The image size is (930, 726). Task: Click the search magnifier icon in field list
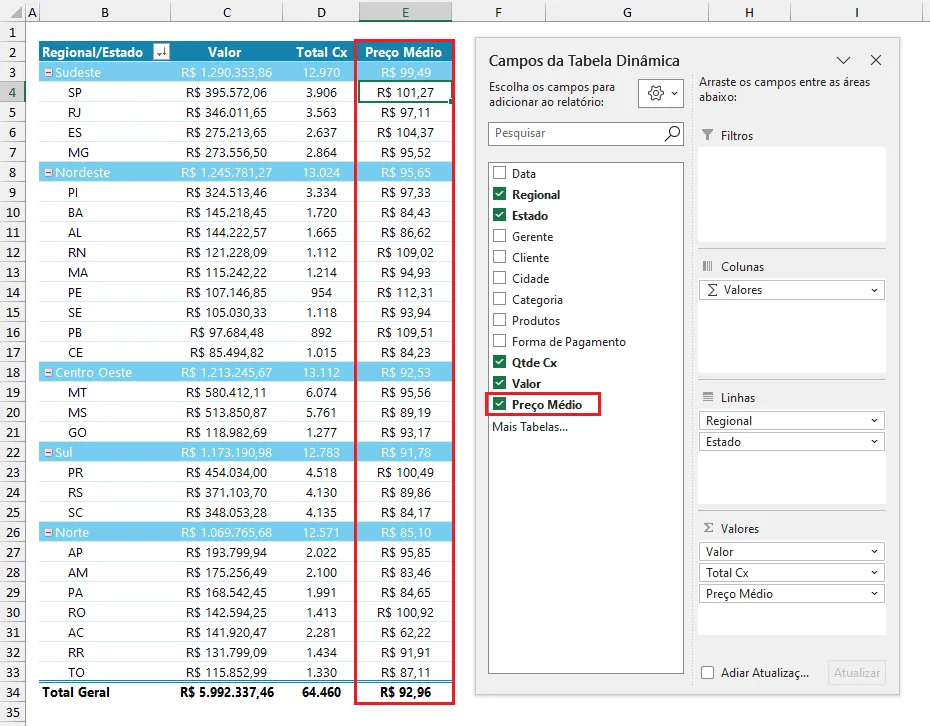tap(672, 133)
